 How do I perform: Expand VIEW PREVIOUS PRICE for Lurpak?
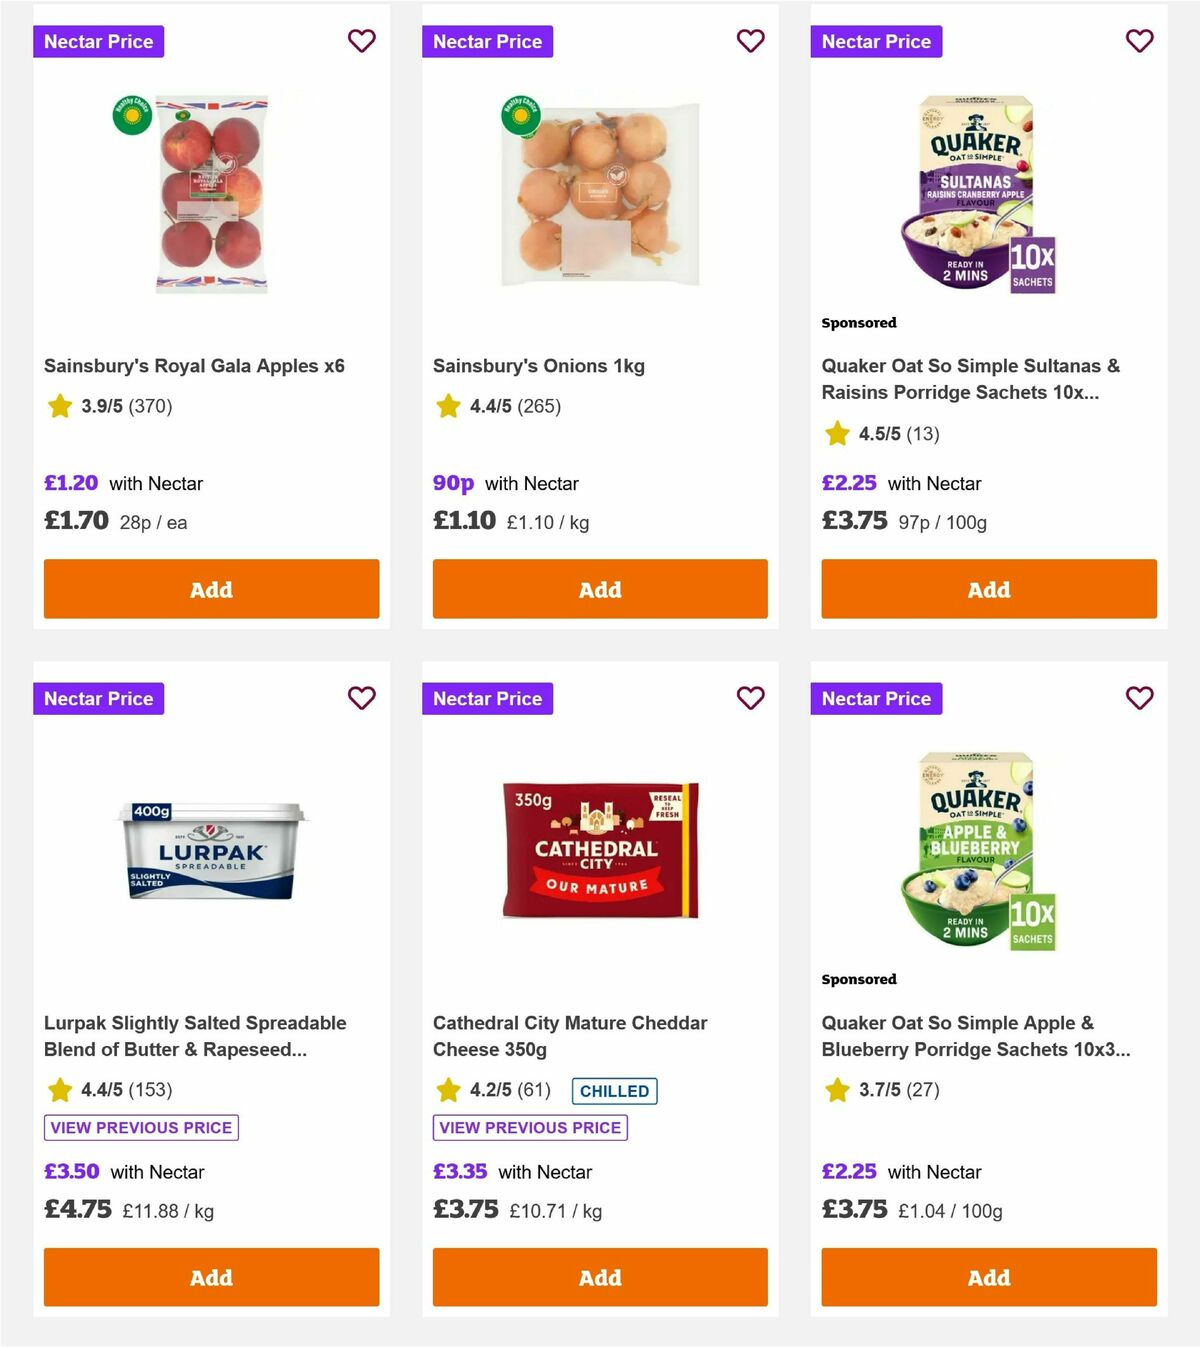coord(140,1127)
